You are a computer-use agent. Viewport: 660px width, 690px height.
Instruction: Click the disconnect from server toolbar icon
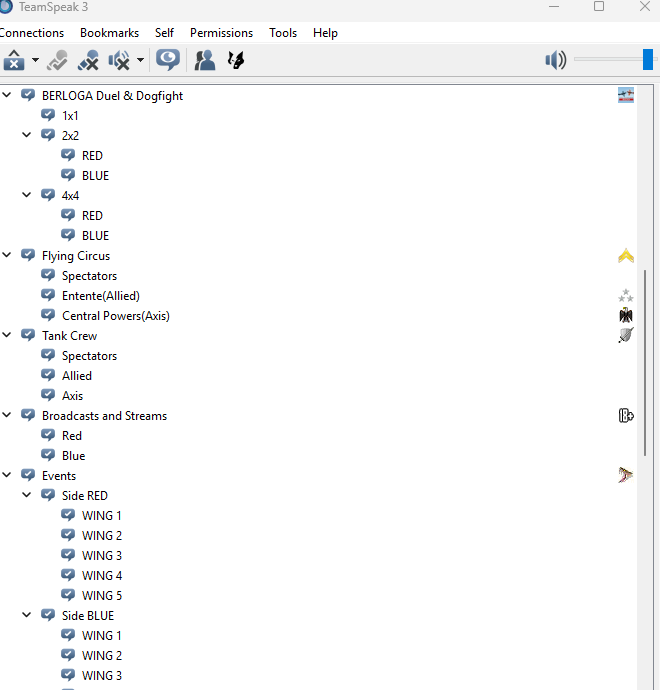pos(14,60)
